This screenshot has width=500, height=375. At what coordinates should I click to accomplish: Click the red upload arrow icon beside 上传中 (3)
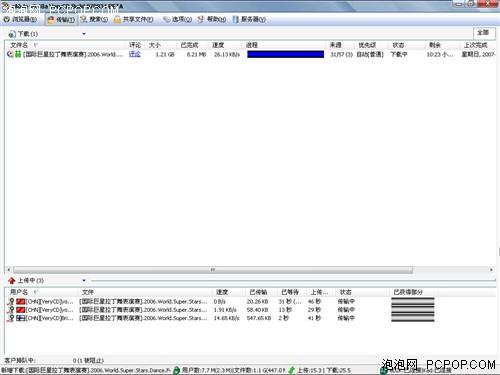[x=12, y=280]
